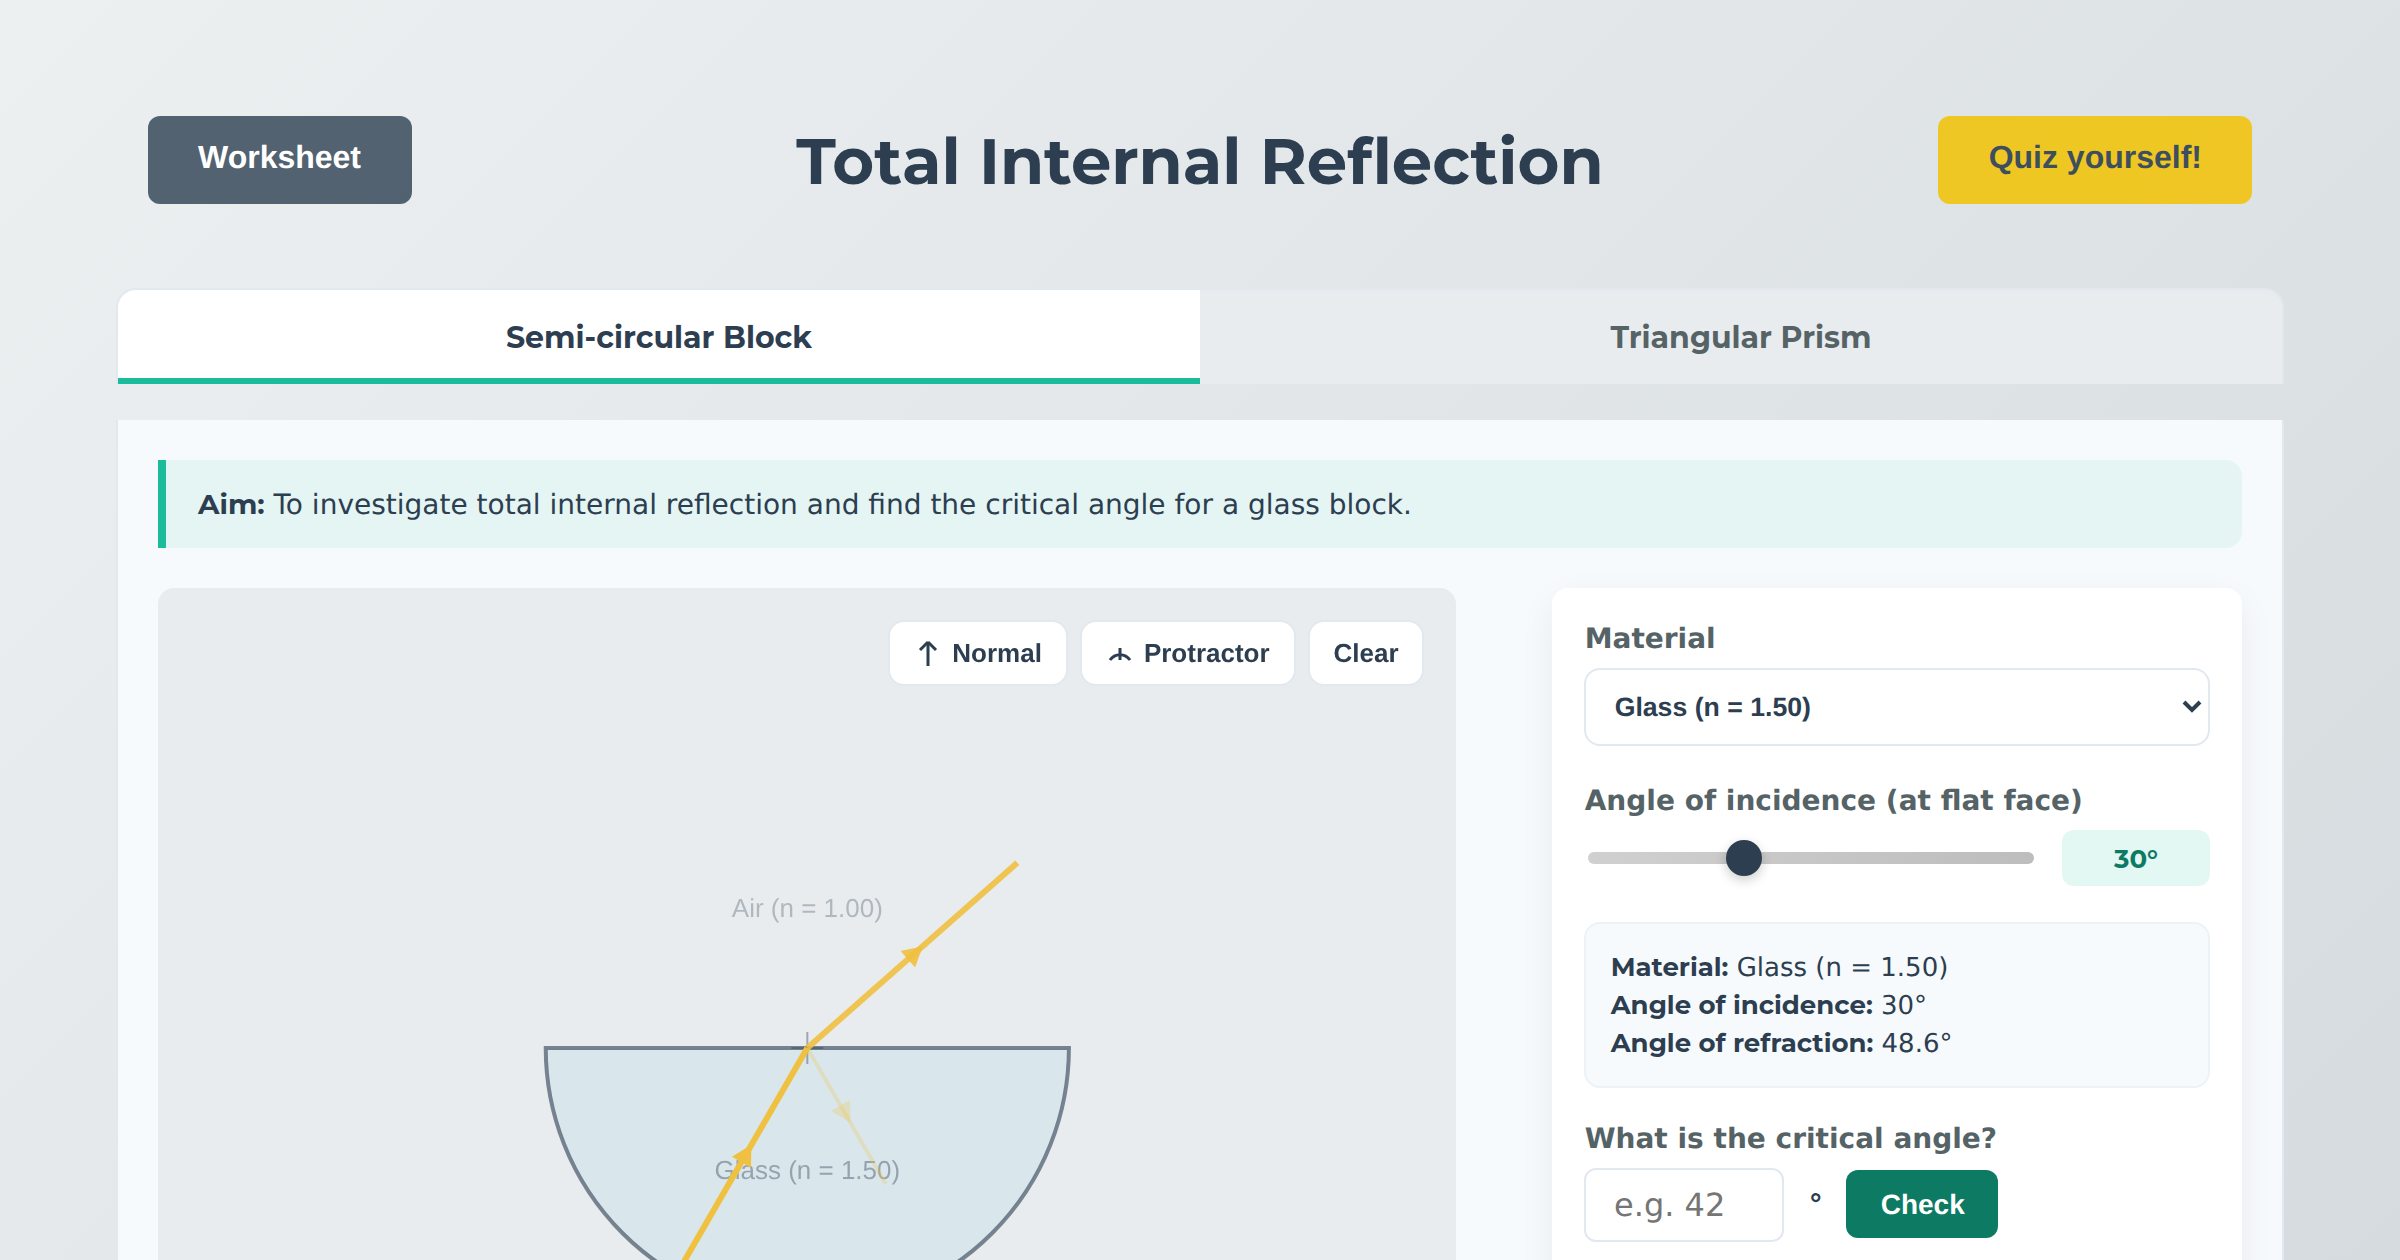The height and width of the screenshot is (1260, 2400).
Task: Click the Material heading label
Action: pos(1650,638)
